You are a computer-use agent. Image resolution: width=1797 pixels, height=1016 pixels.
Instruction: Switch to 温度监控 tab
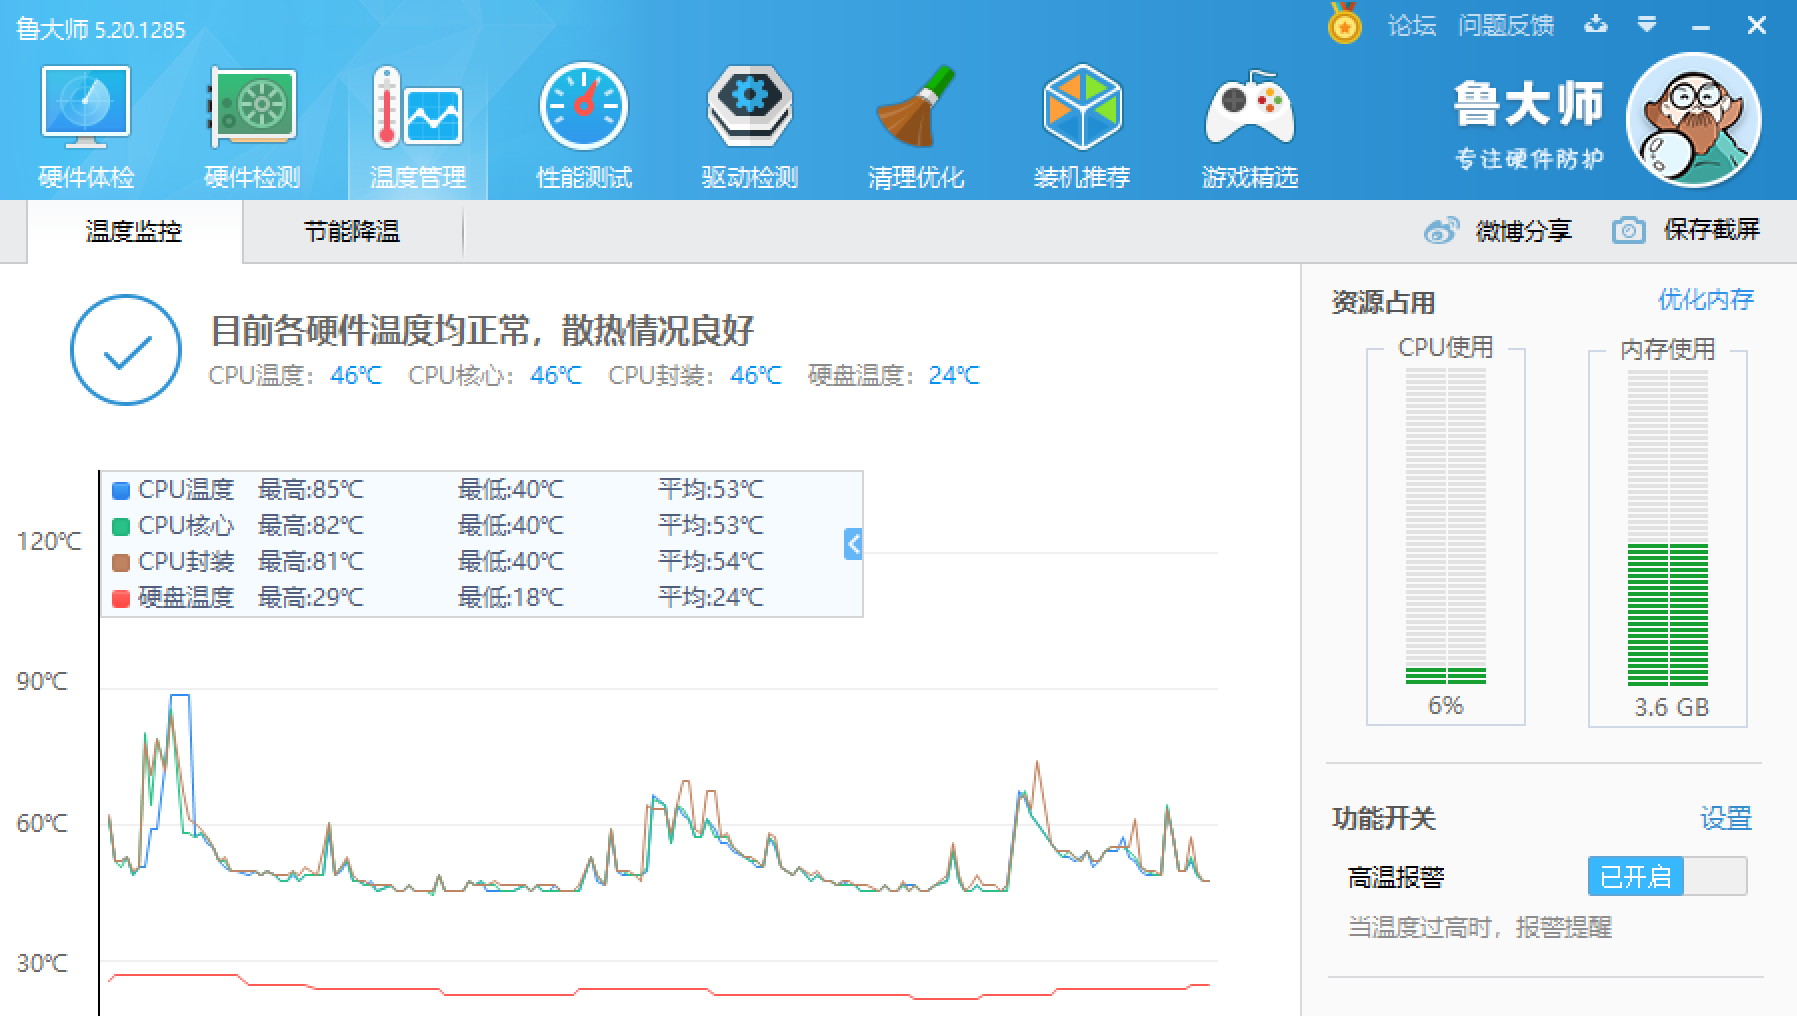pos(134,231)
